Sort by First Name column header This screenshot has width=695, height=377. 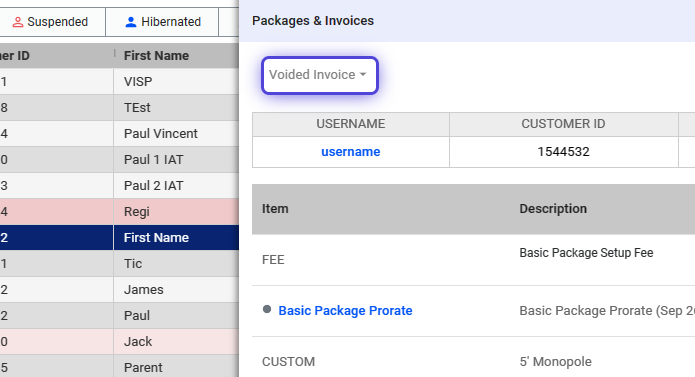(156, 56)
